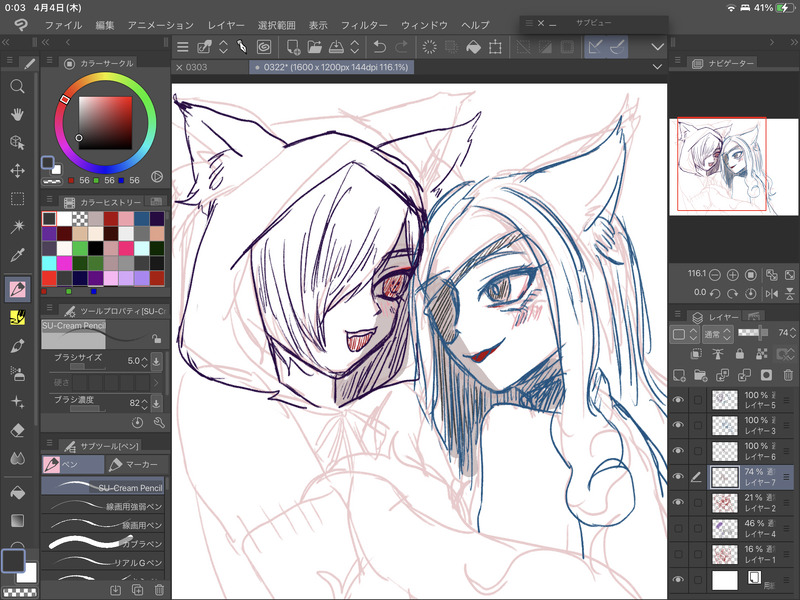Click the Navigator zoom out icon

tap(715, 275)
